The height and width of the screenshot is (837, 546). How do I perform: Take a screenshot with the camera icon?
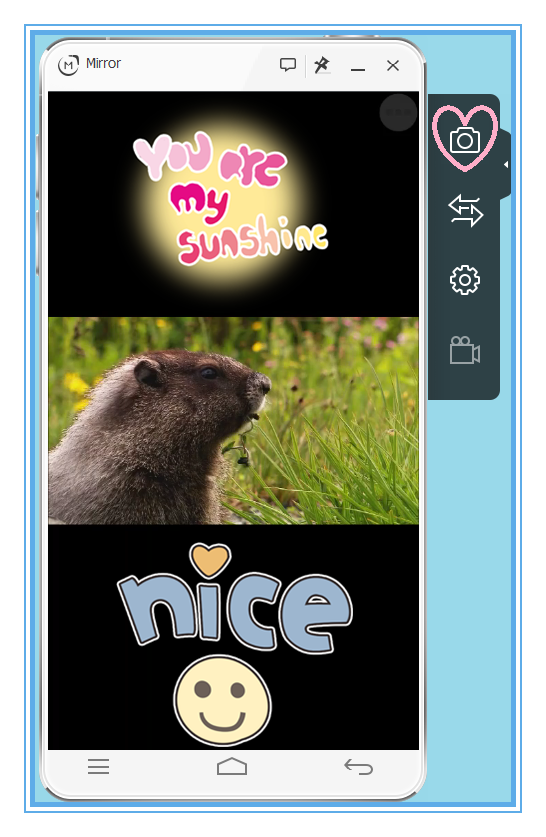[x=465, y=140]
